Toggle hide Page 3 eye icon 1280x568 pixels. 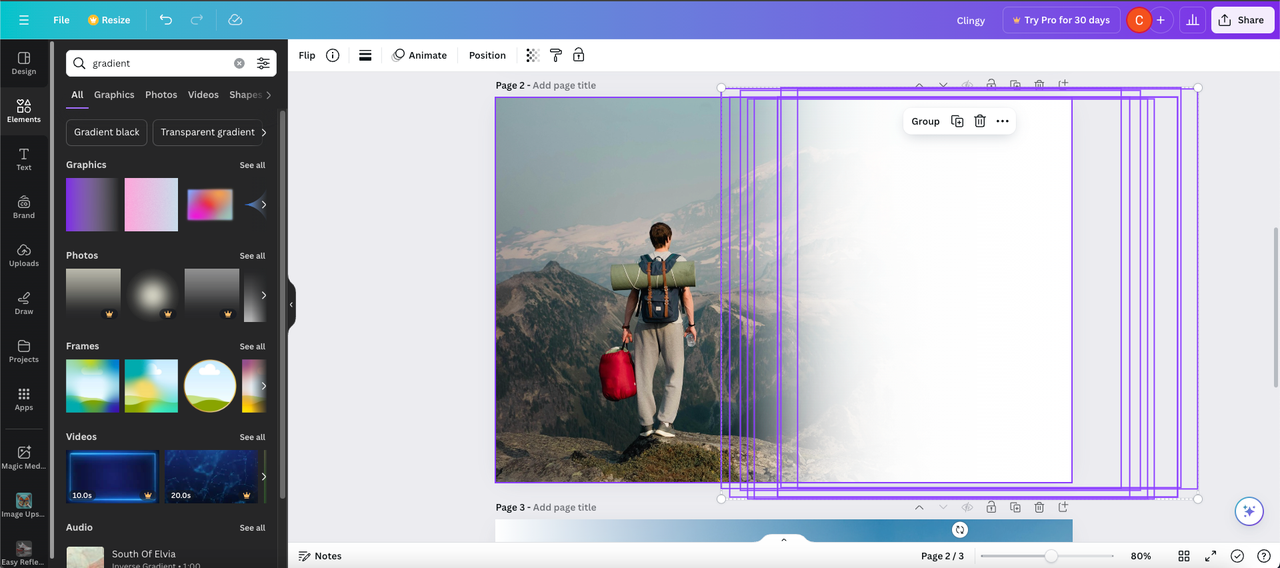point(967,507)
